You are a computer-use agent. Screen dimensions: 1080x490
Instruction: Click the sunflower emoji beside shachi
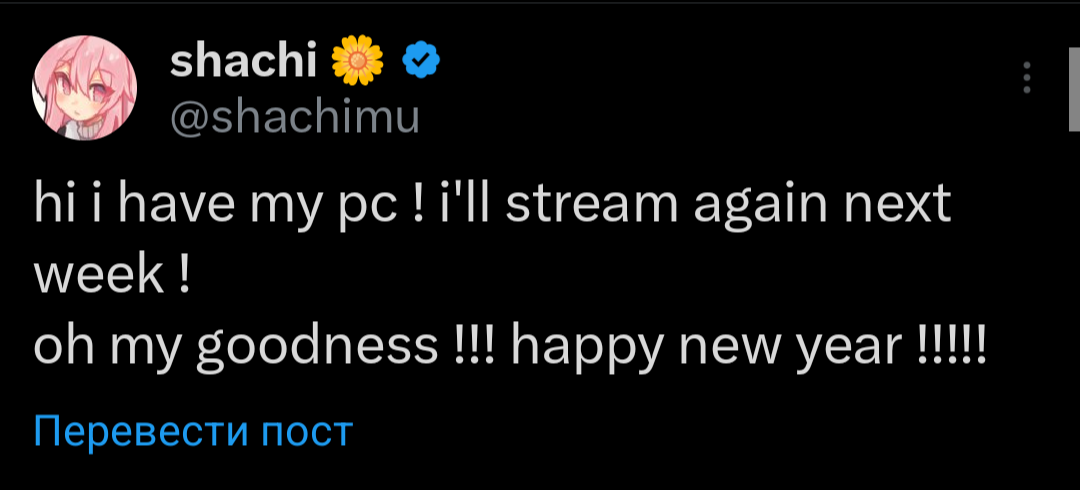[357, 63]
